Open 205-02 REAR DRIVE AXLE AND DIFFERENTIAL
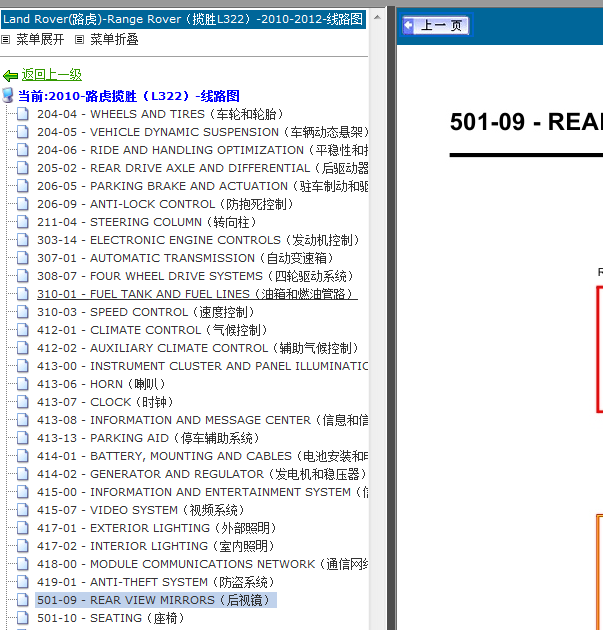 (x=202, y=168)
